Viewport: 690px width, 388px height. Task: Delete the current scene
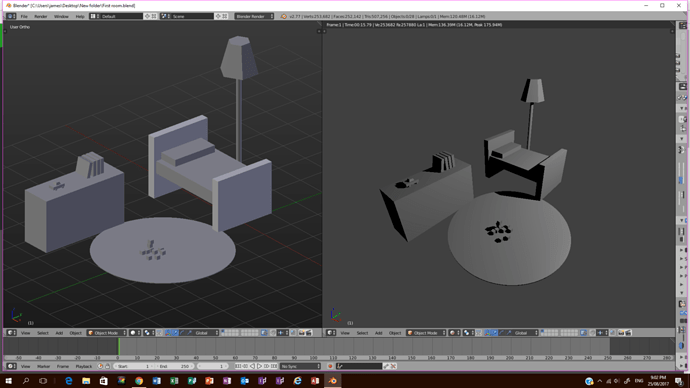(x=225, y=16)
